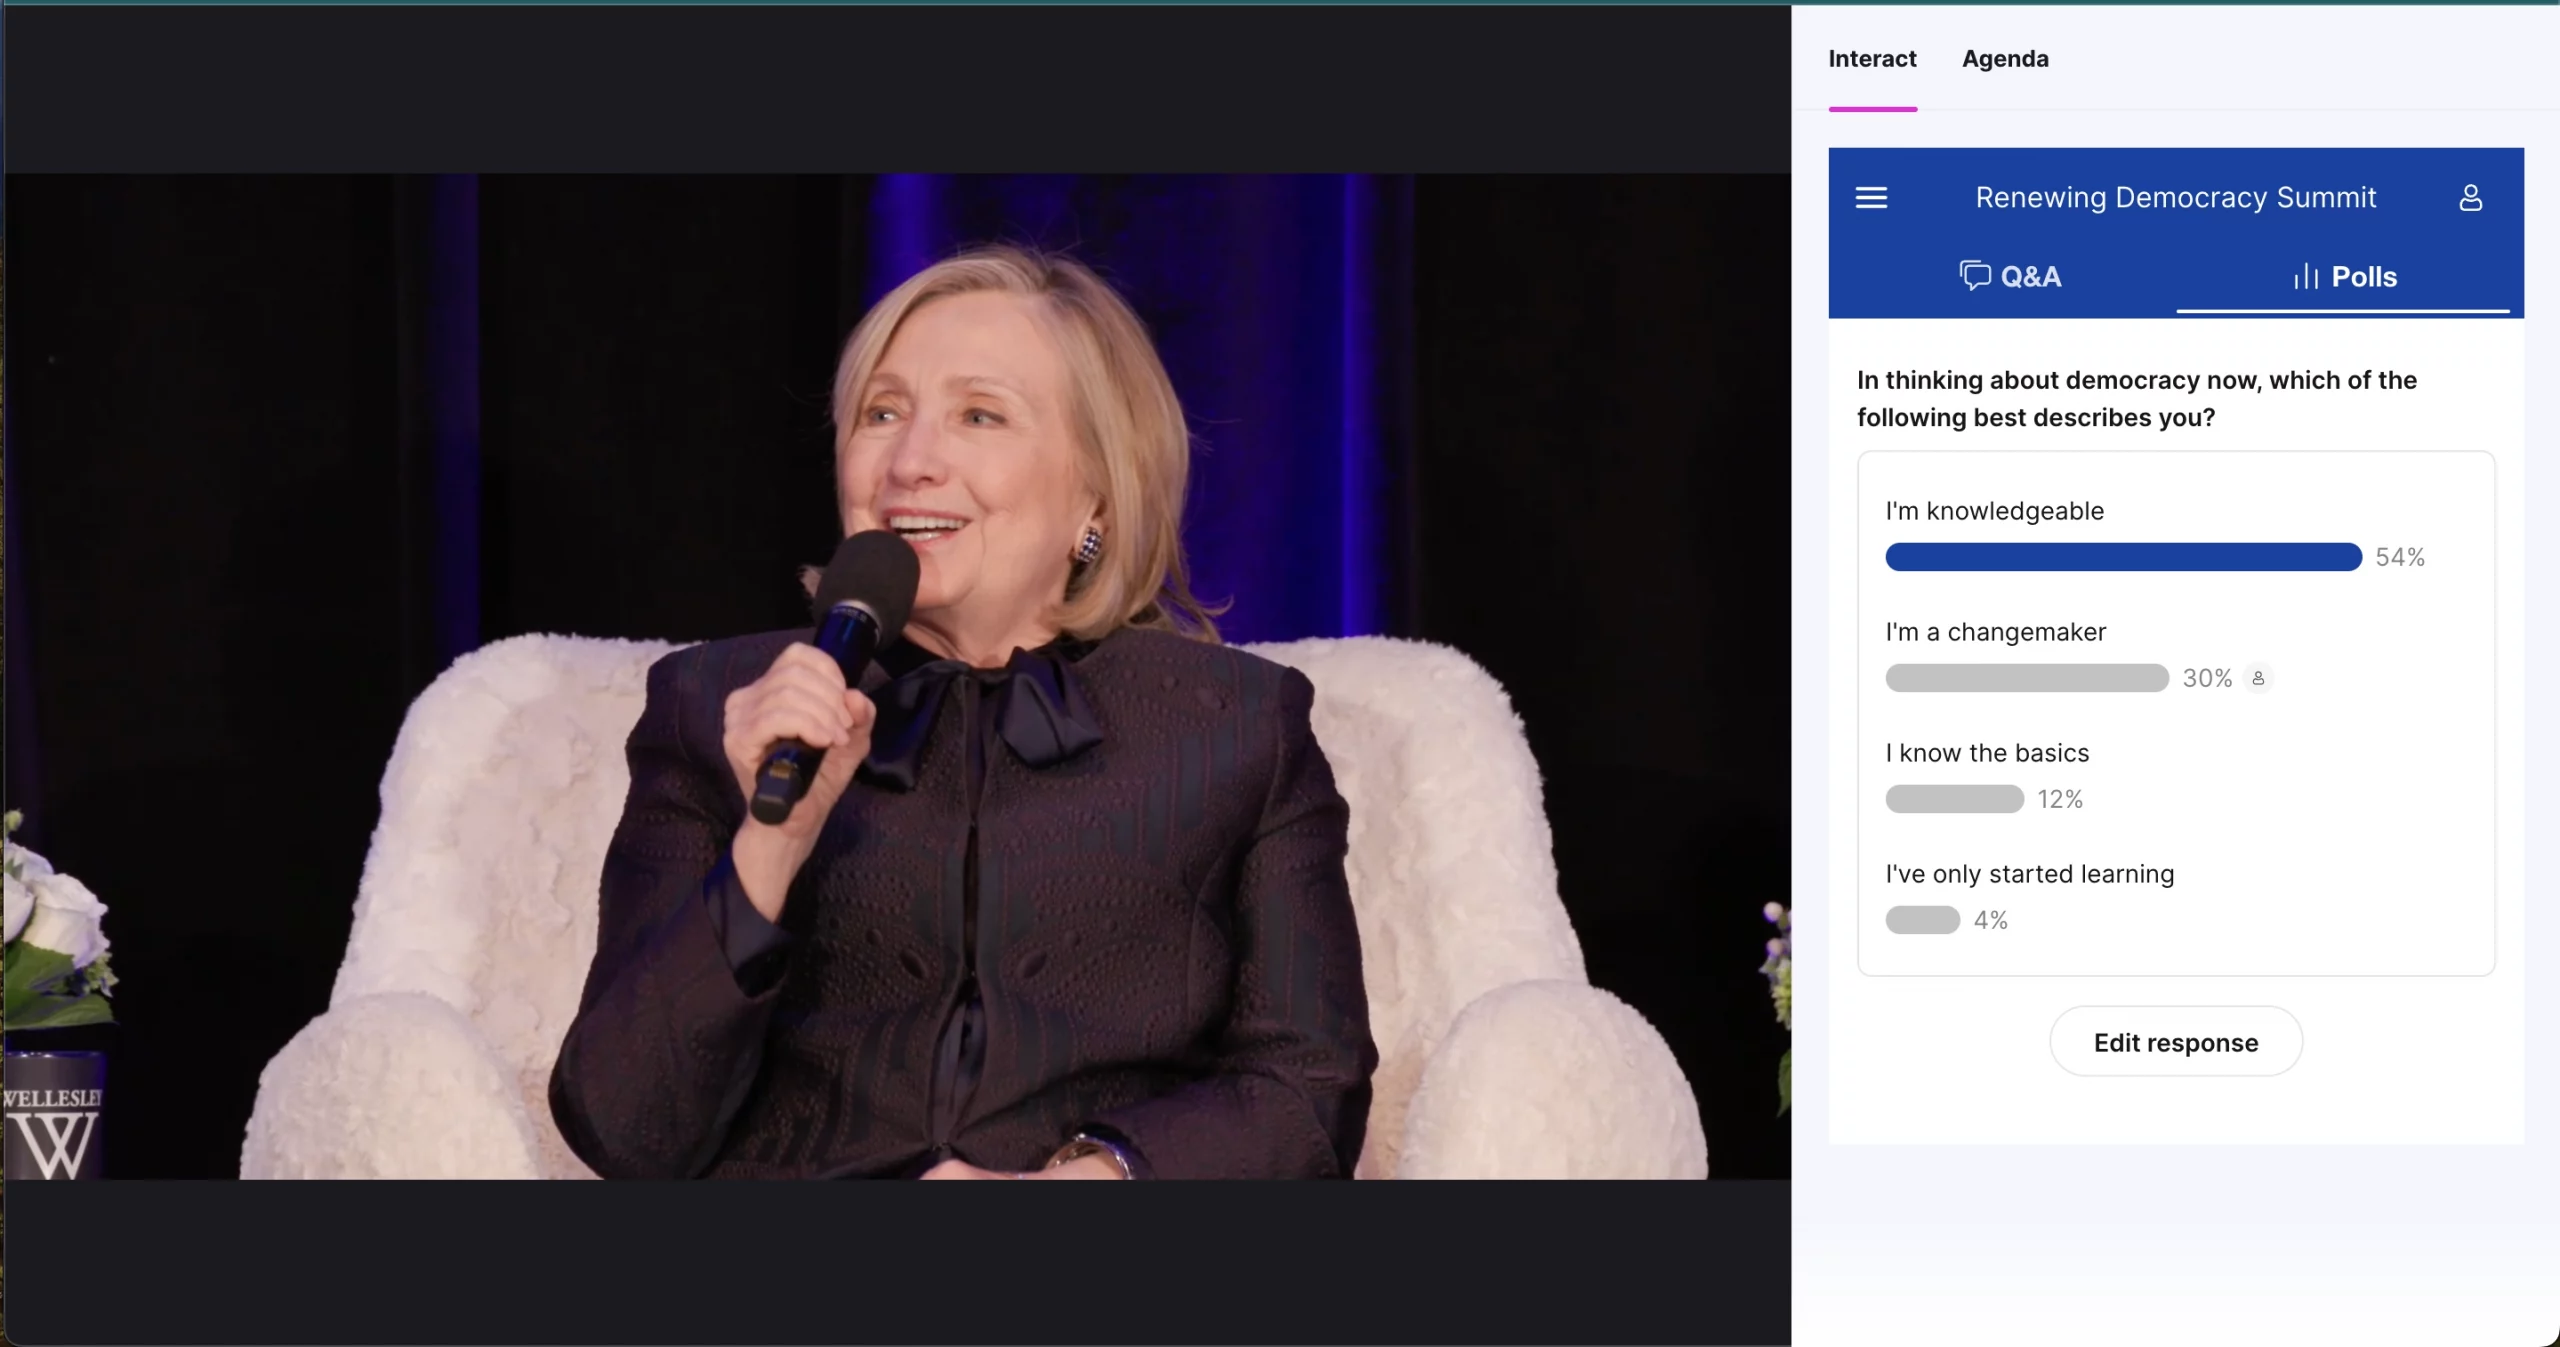This screenshot has height=1347, width=2560.
Task: Choose the "I know the basics" option
Action: (x=1987, y=753)
